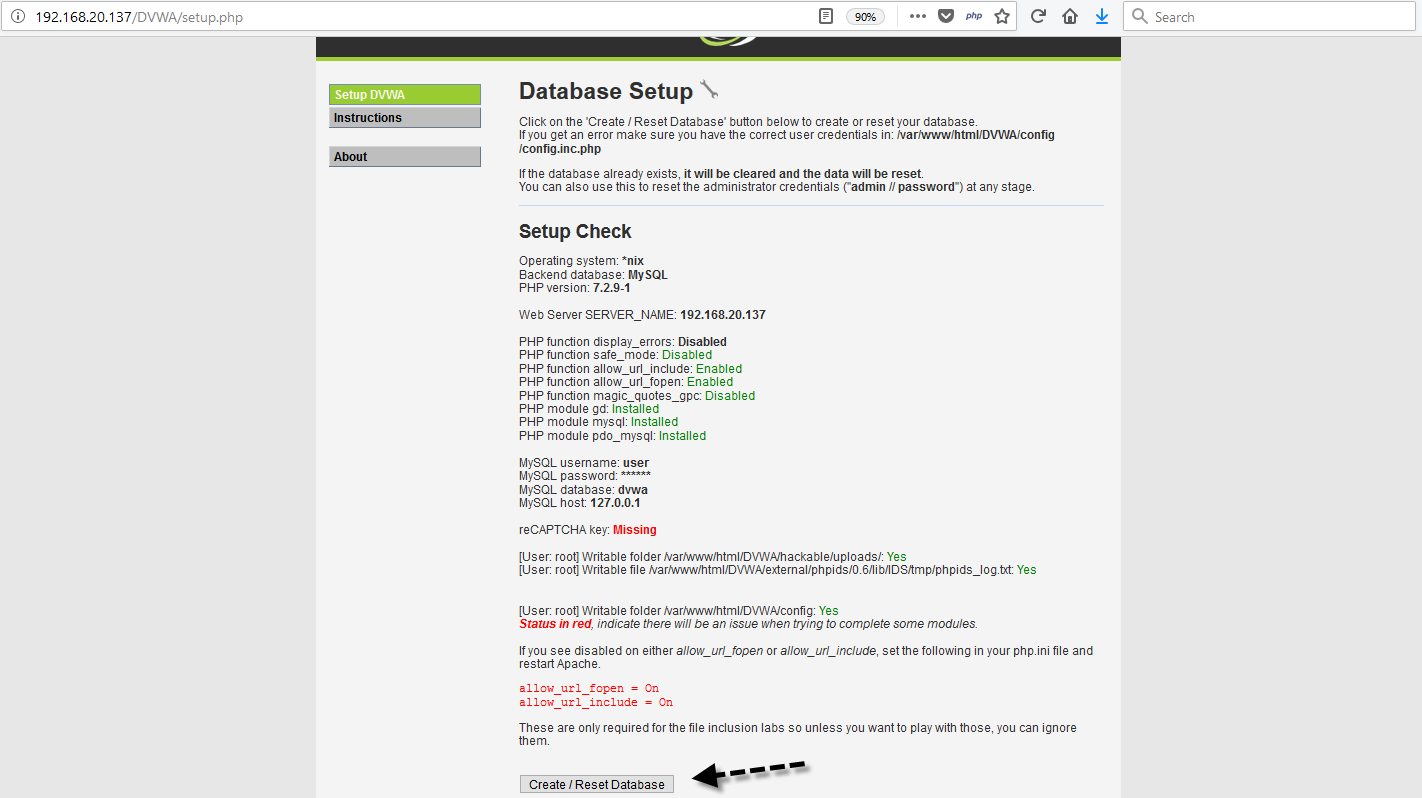This screenshot has height=798, width=1422.
Task: Open the page actions three-dot menu
Action: point(918,17)
